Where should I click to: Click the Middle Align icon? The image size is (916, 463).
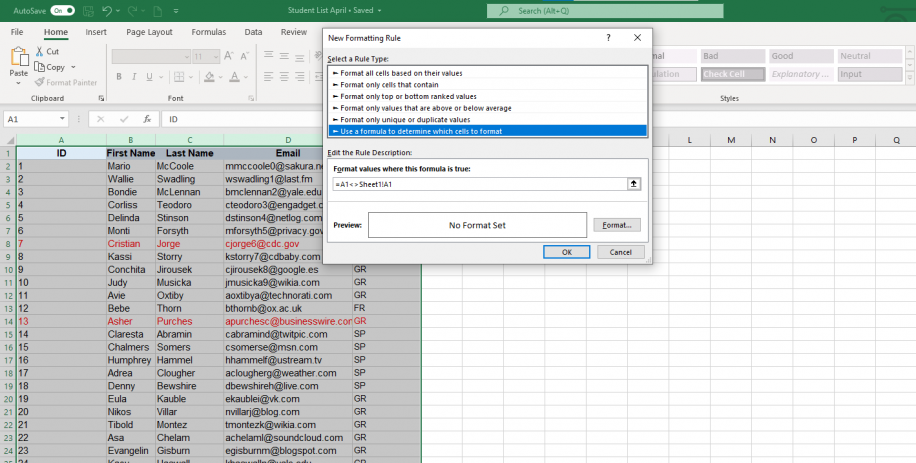tap(284, 56)
